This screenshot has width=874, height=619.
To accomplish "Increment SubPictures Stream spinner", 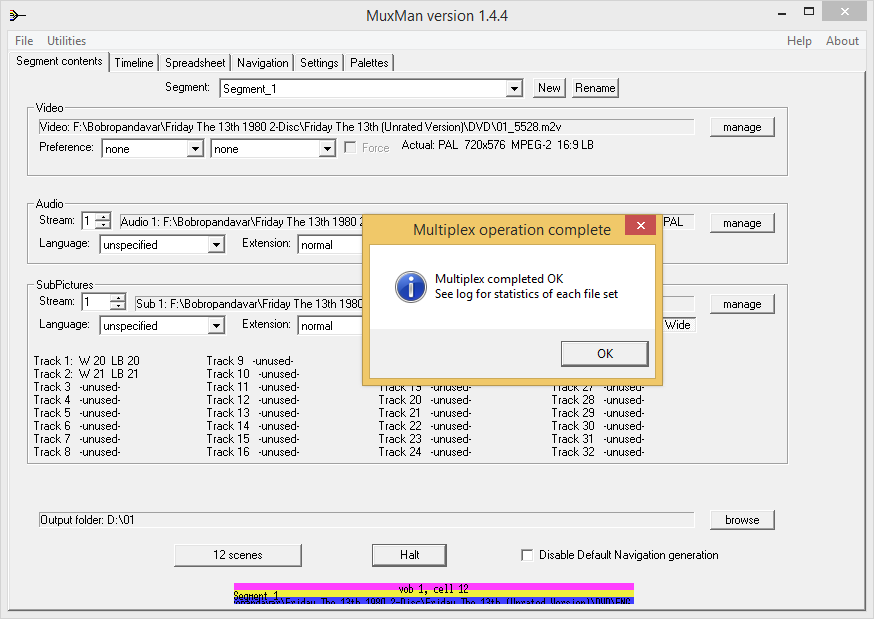I will (117, 298).
